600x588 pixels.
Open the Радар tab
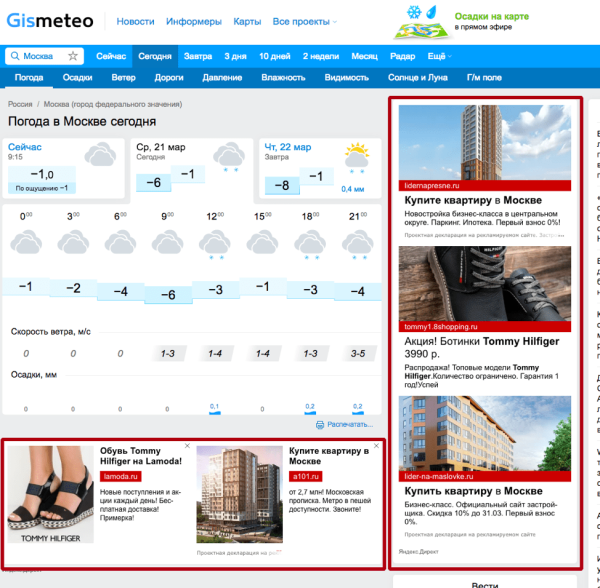(403, 56)
